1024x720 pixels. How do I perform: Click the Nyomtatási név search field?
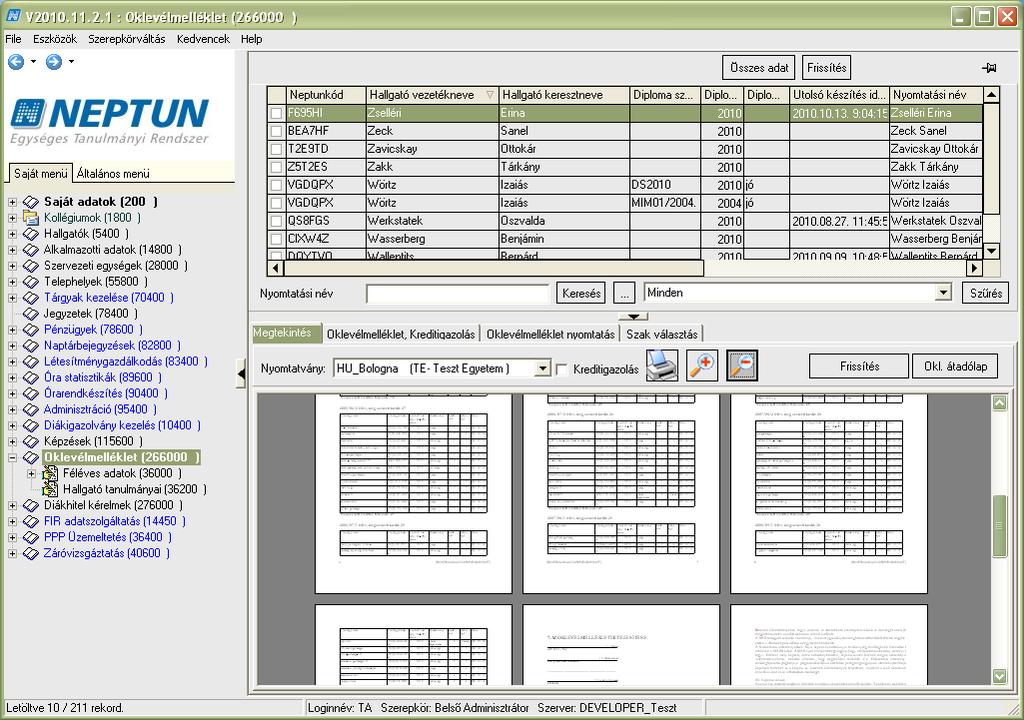click(x=457, y=294)
